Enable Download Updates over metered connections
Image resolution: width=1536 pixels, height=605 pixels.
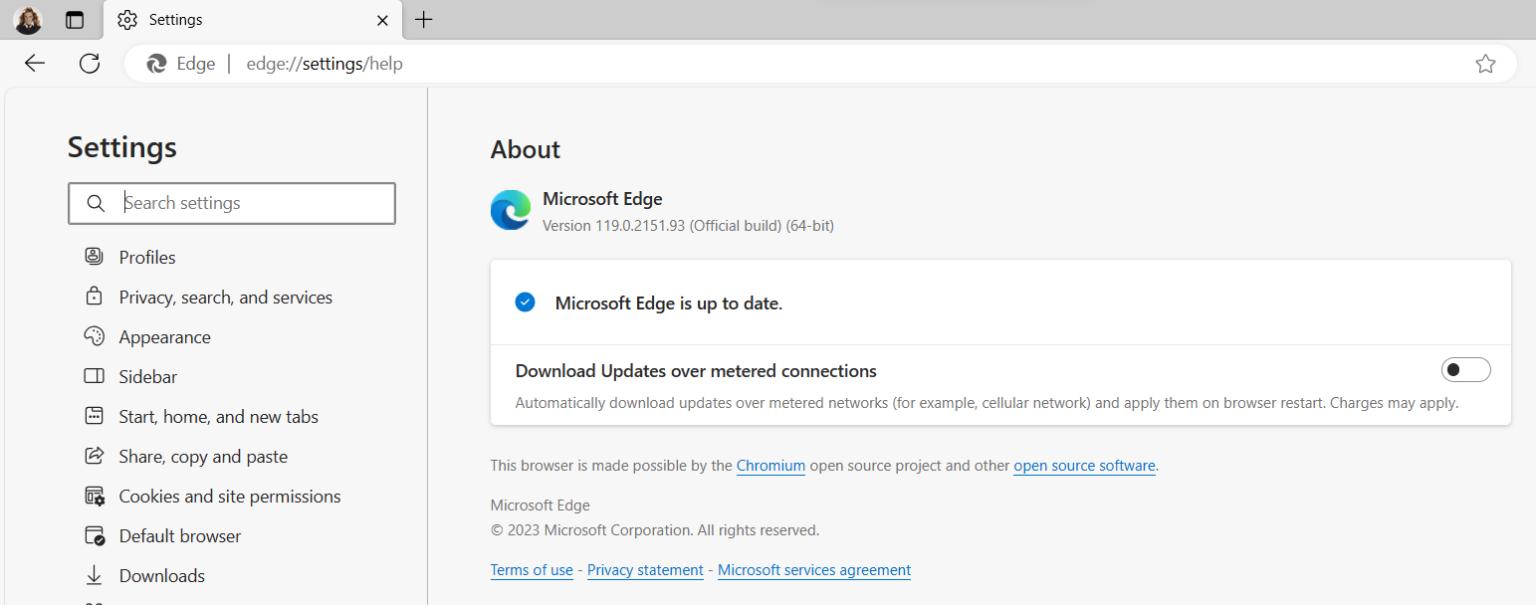1465,370
